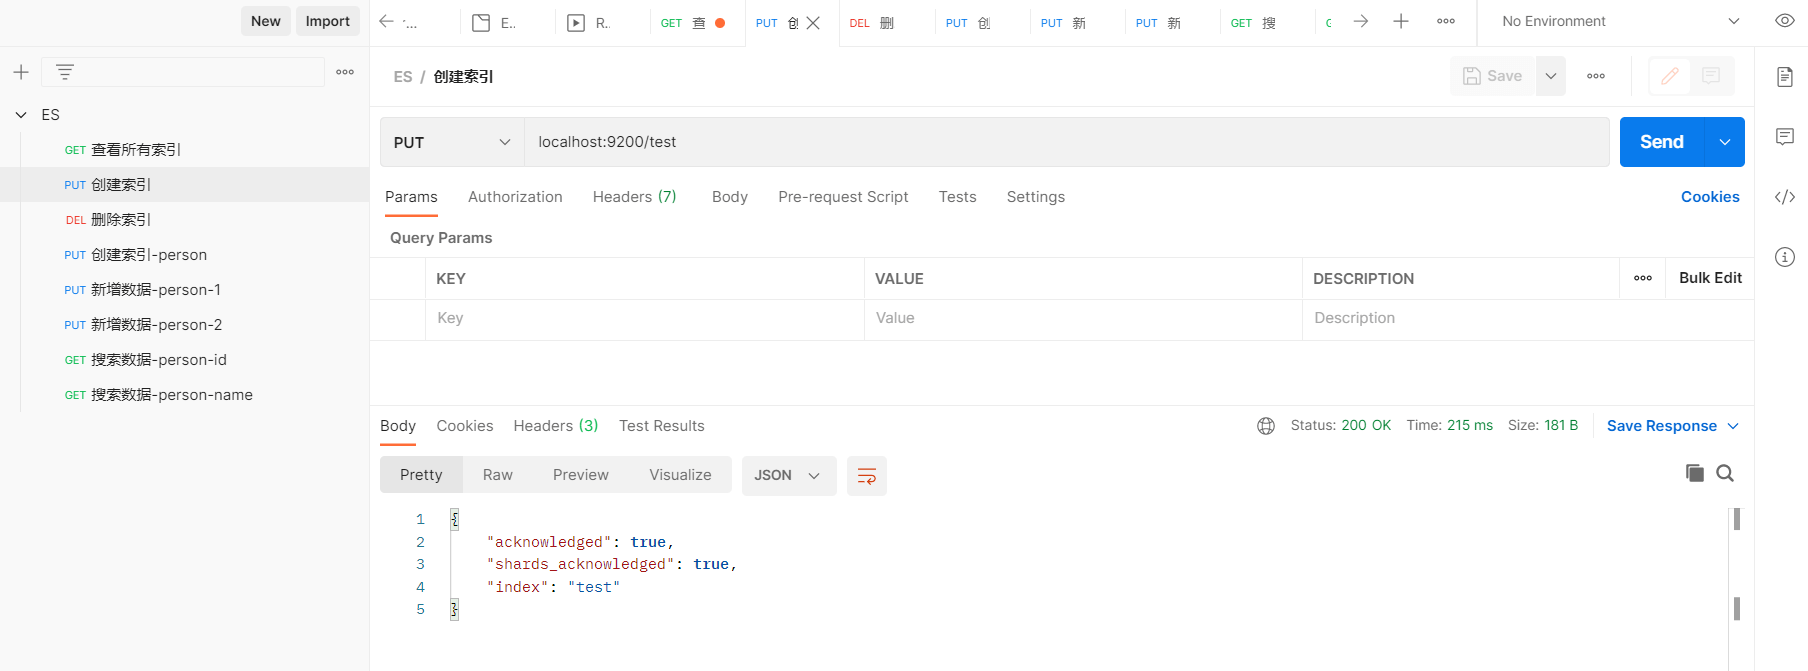
Task: Open the No Environment selector
Action: point(1620,21)
